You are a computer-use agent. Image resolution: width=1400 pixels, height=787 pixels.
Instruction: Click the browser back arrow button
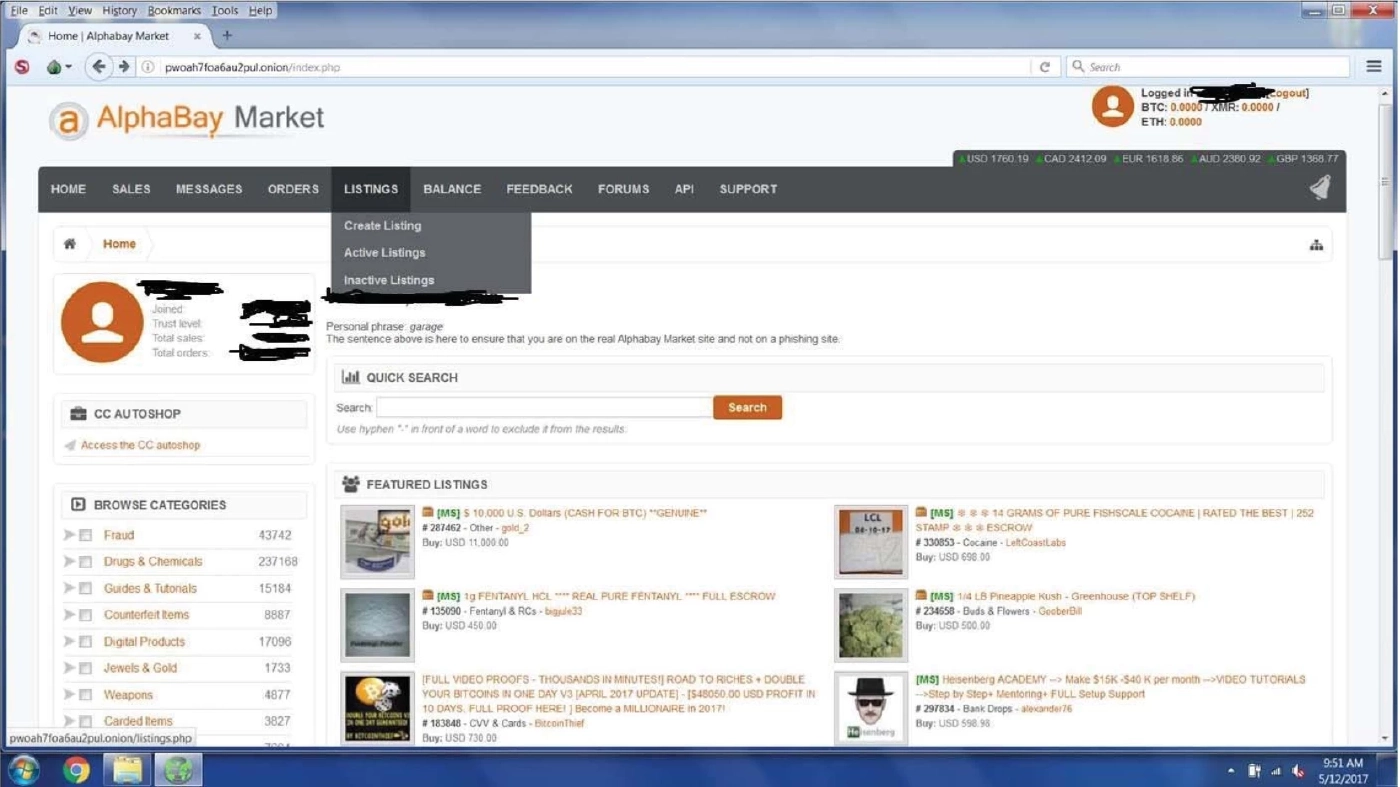tap(98, 67)
